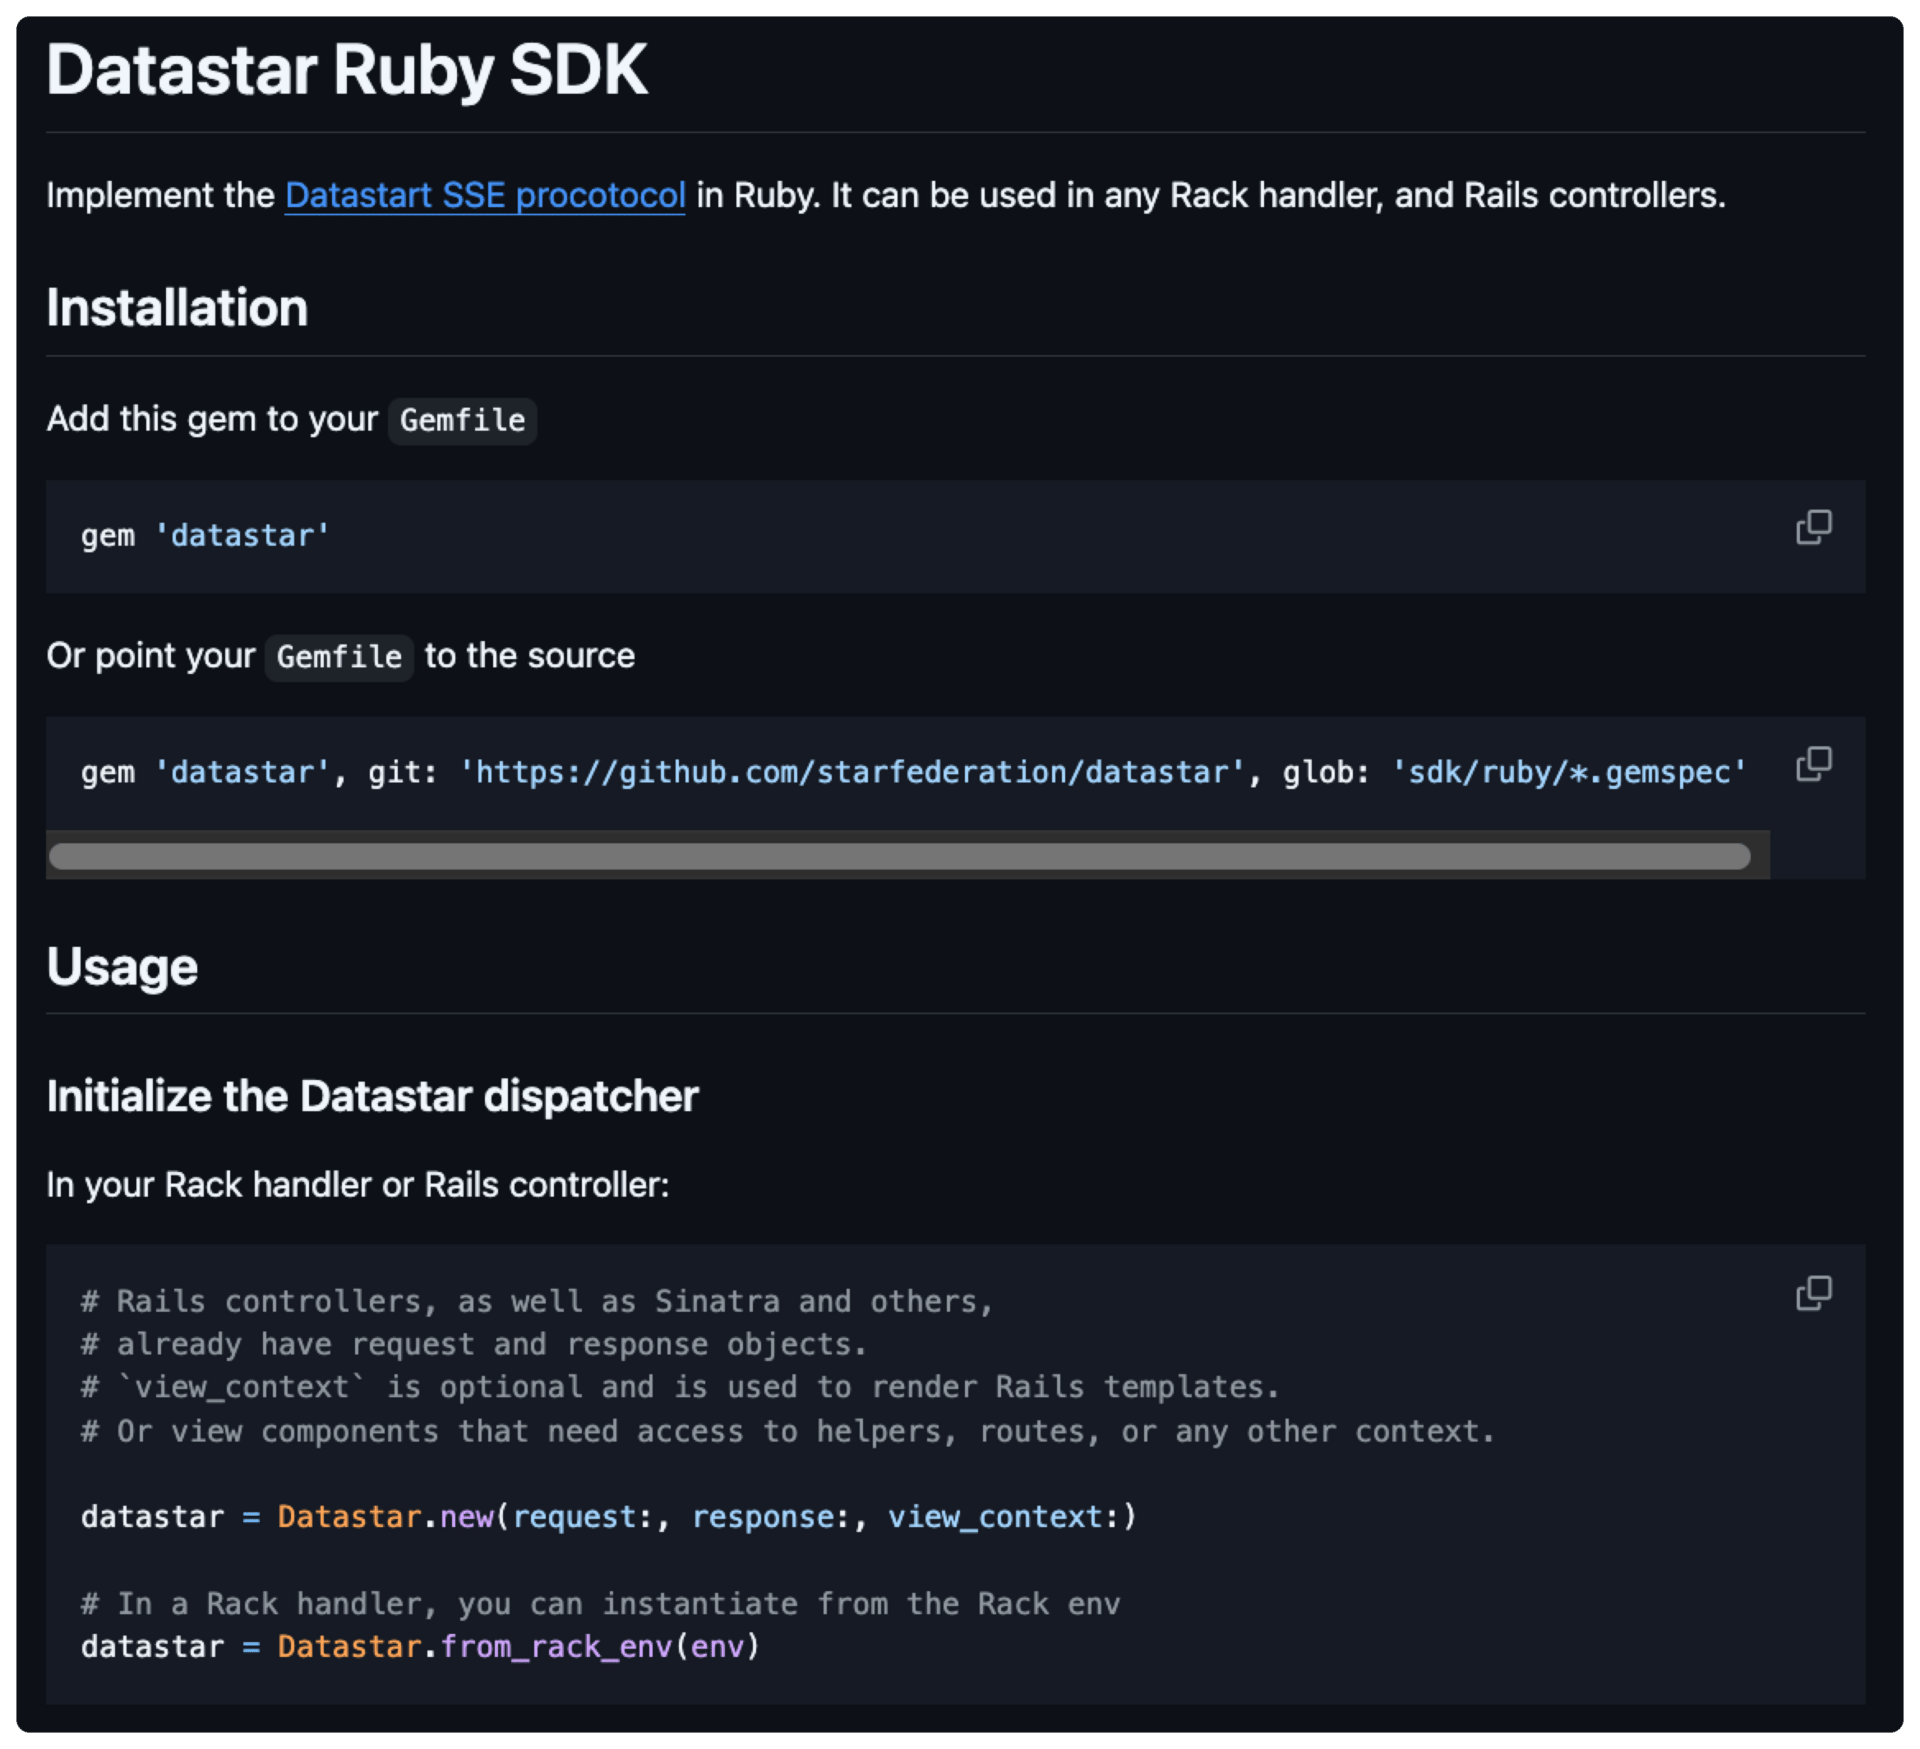Click the 'to the source' text
Image resolution: width=1920 pixels, height=1749 pixels.
530,656
